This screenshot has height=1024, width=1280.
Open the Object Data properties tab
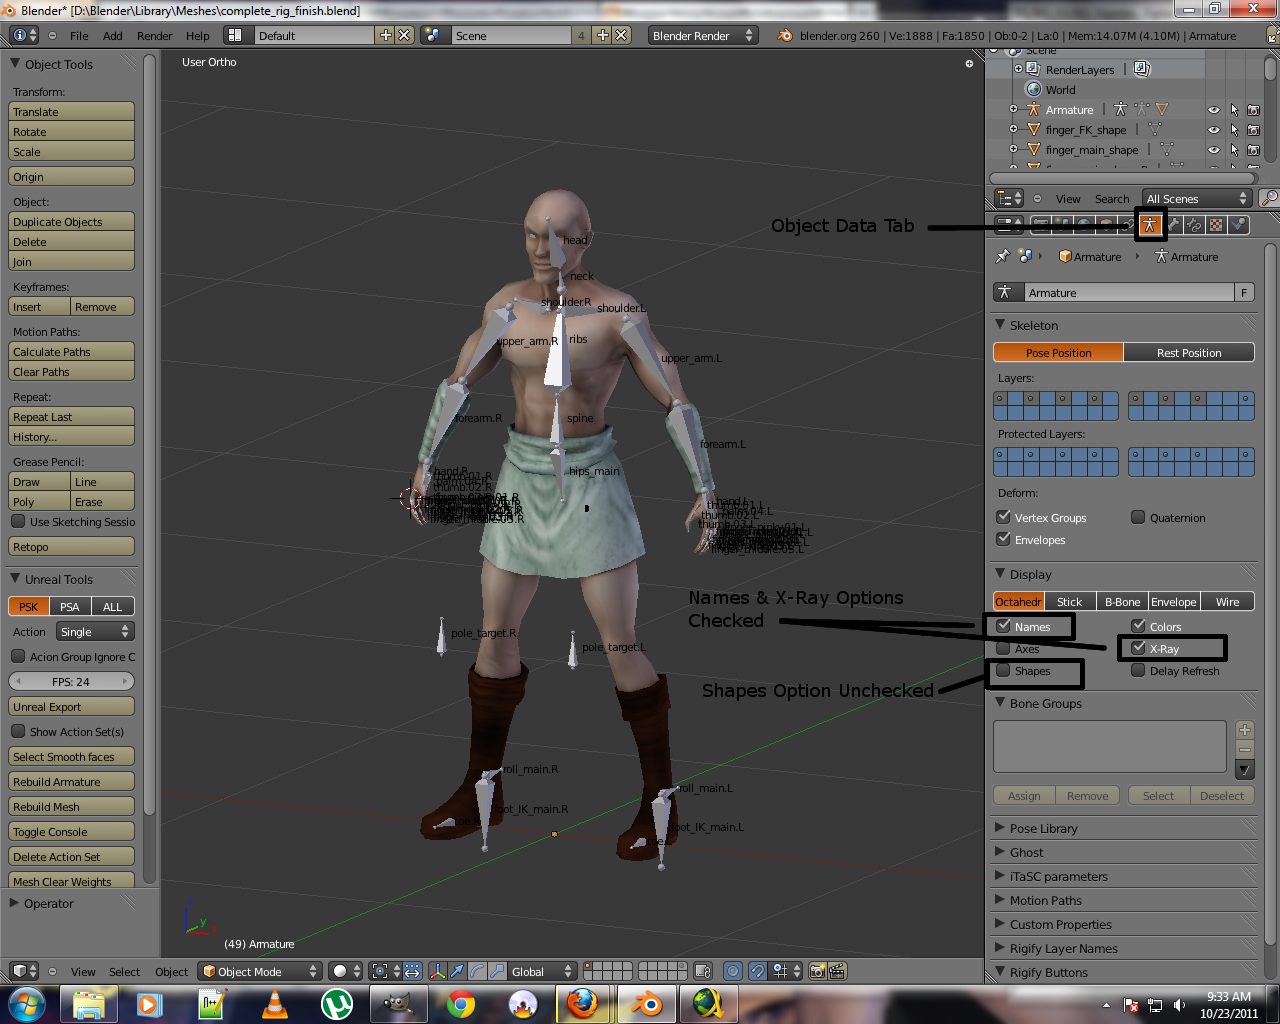[1150, 225]
